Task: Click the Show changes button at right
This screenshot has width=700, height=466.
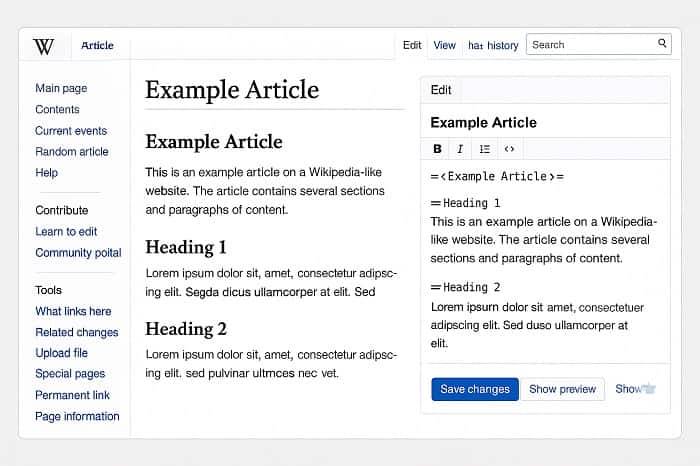Action: 635,389
